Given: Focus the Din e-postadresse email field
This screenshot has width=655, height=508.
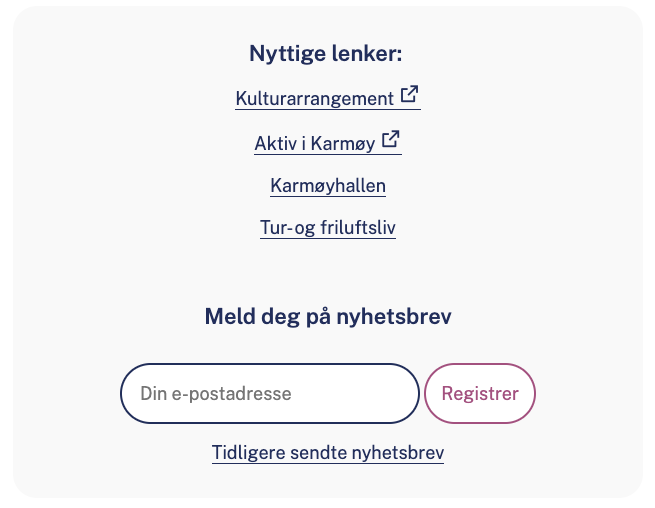Looking at the screenshot, I should coord(270,393).
